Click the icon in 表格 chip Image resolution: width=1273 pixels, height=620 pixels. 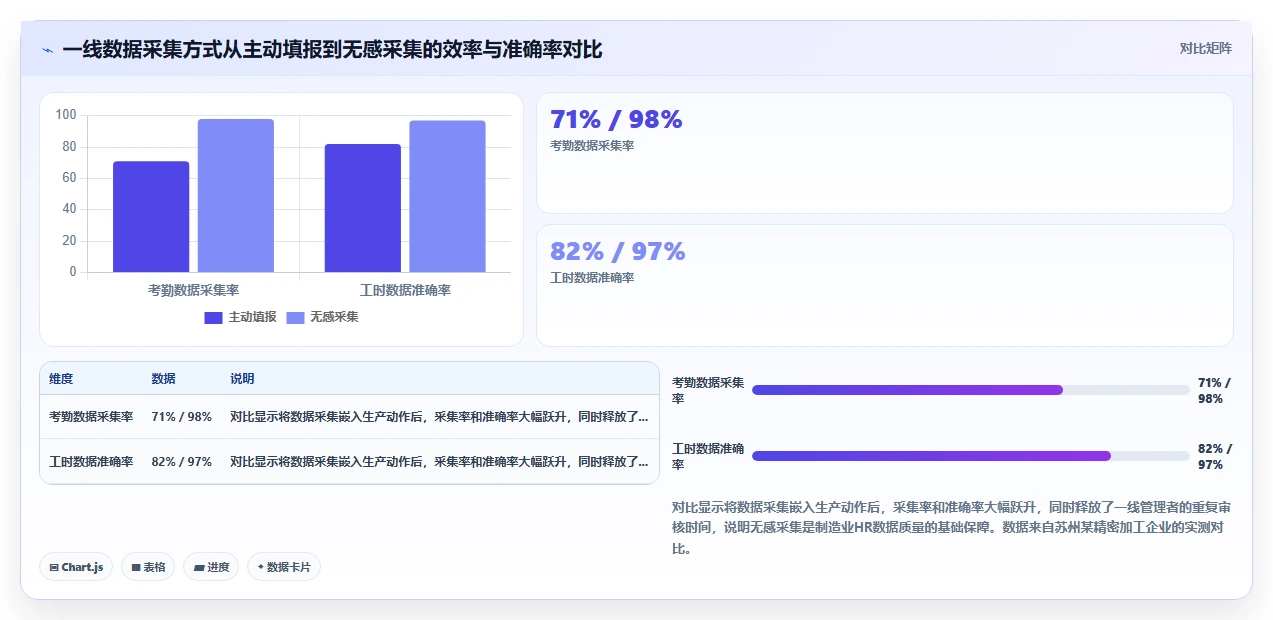[136, 568]
